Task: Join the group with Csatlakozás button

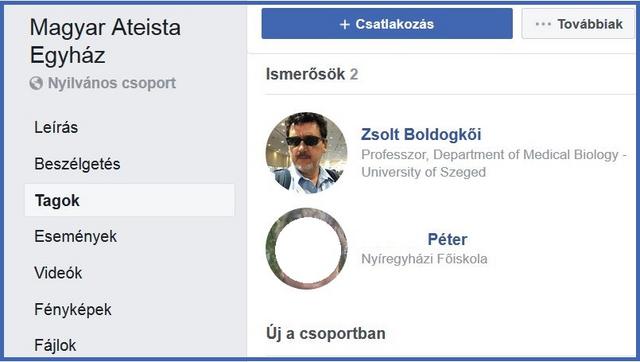Action: (387, 24)
